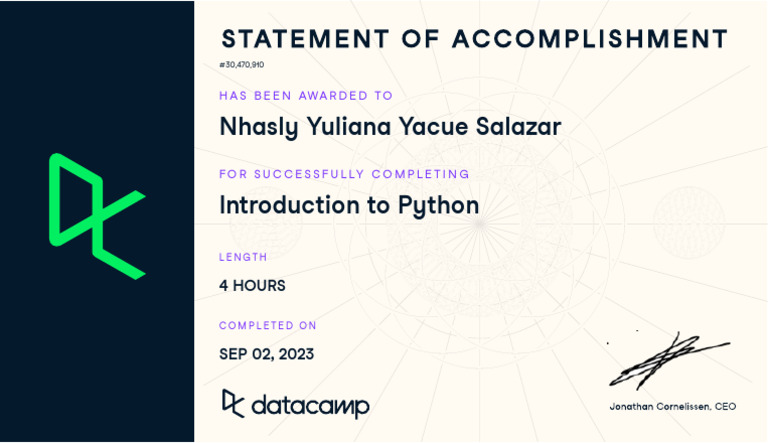
Task: Click 'Jonathan Cornelissen, CEO' under the signature
Action: click(x=672, y=406)
